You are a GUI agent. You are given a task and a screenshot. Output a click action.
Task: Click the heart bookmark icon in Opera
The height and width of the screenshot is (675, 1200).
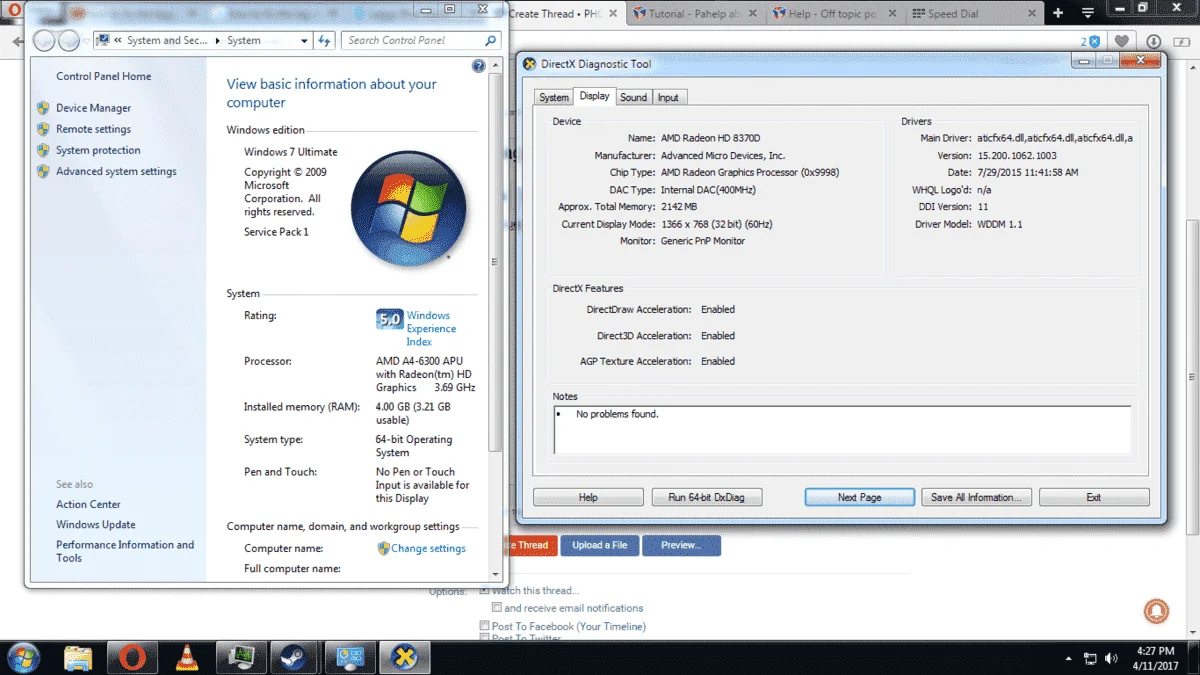coord(1123,41)
